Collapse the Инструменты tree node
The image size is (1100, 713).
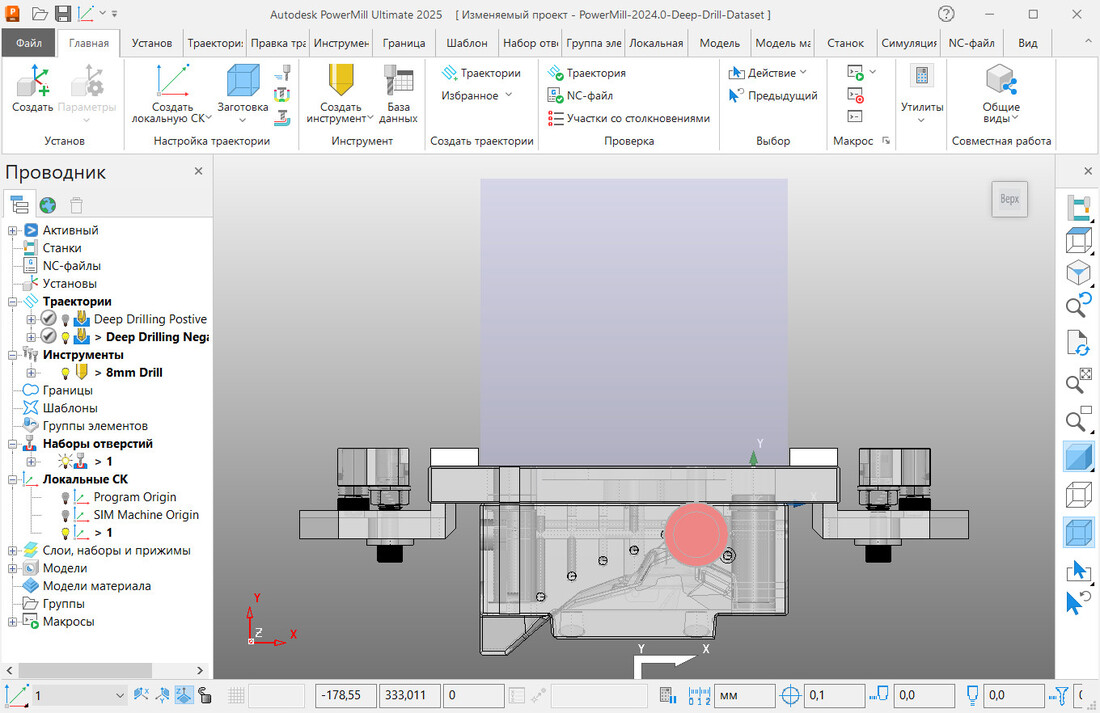[13, 355]
